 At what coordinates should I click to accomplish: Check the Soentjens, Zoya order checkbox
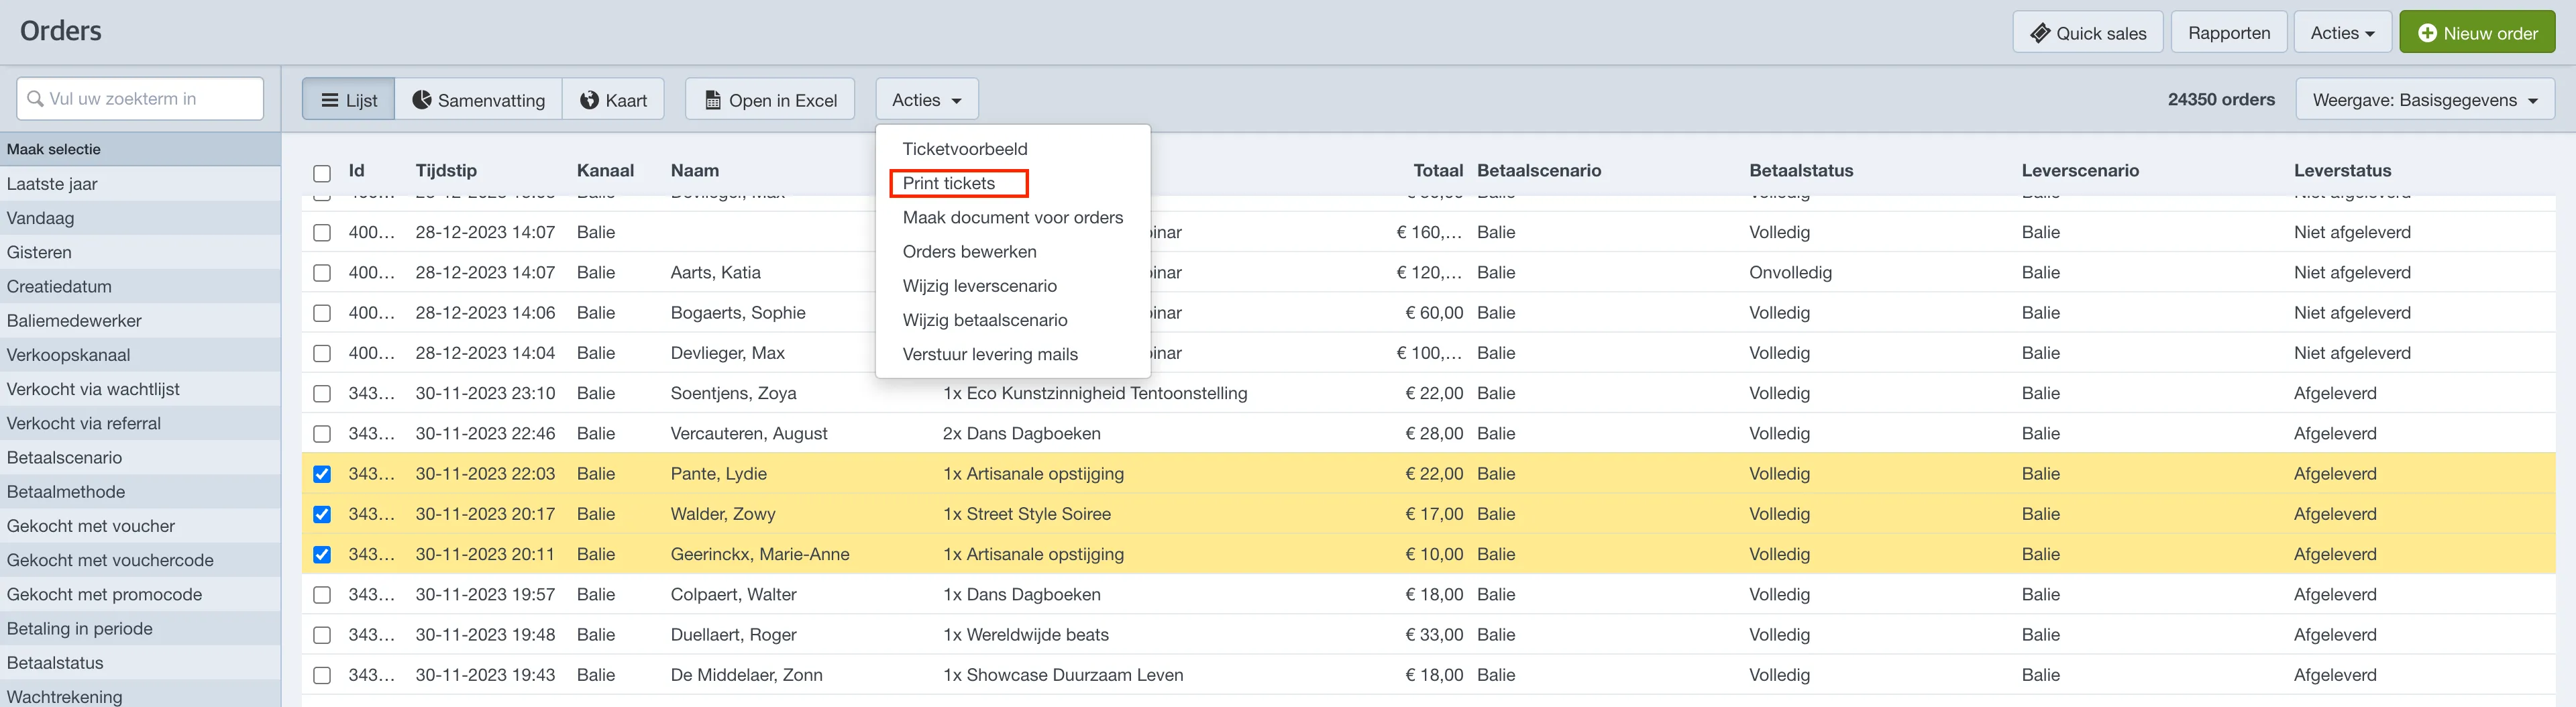[322, 393]
